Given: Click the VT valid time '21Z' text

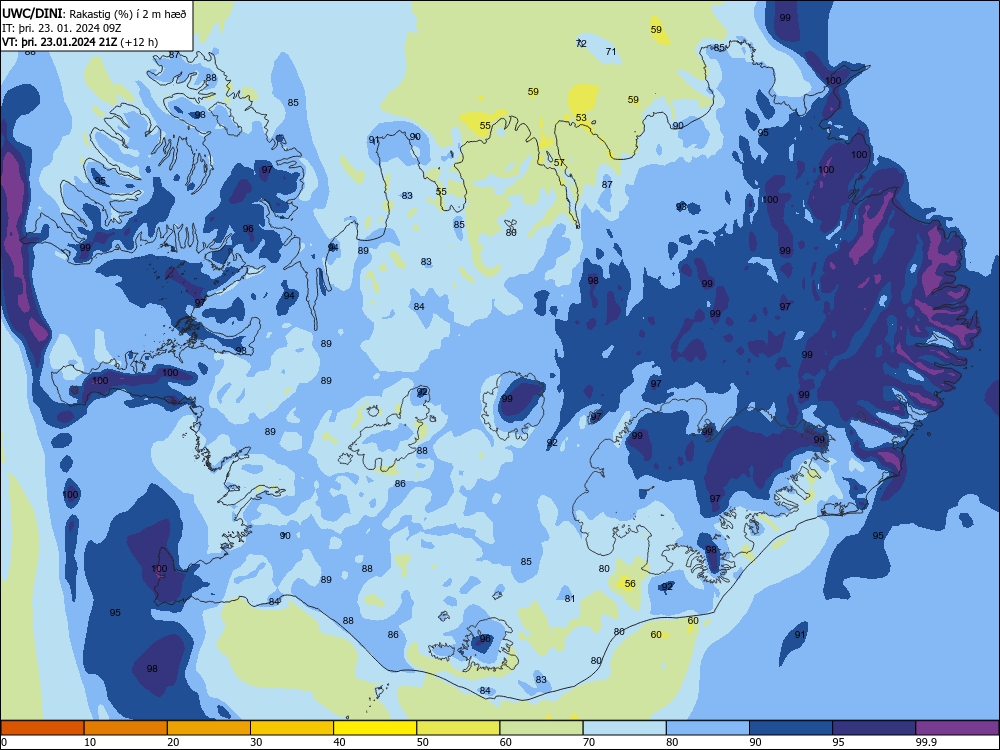Looking at the screenshot, I should pos(108,42).
